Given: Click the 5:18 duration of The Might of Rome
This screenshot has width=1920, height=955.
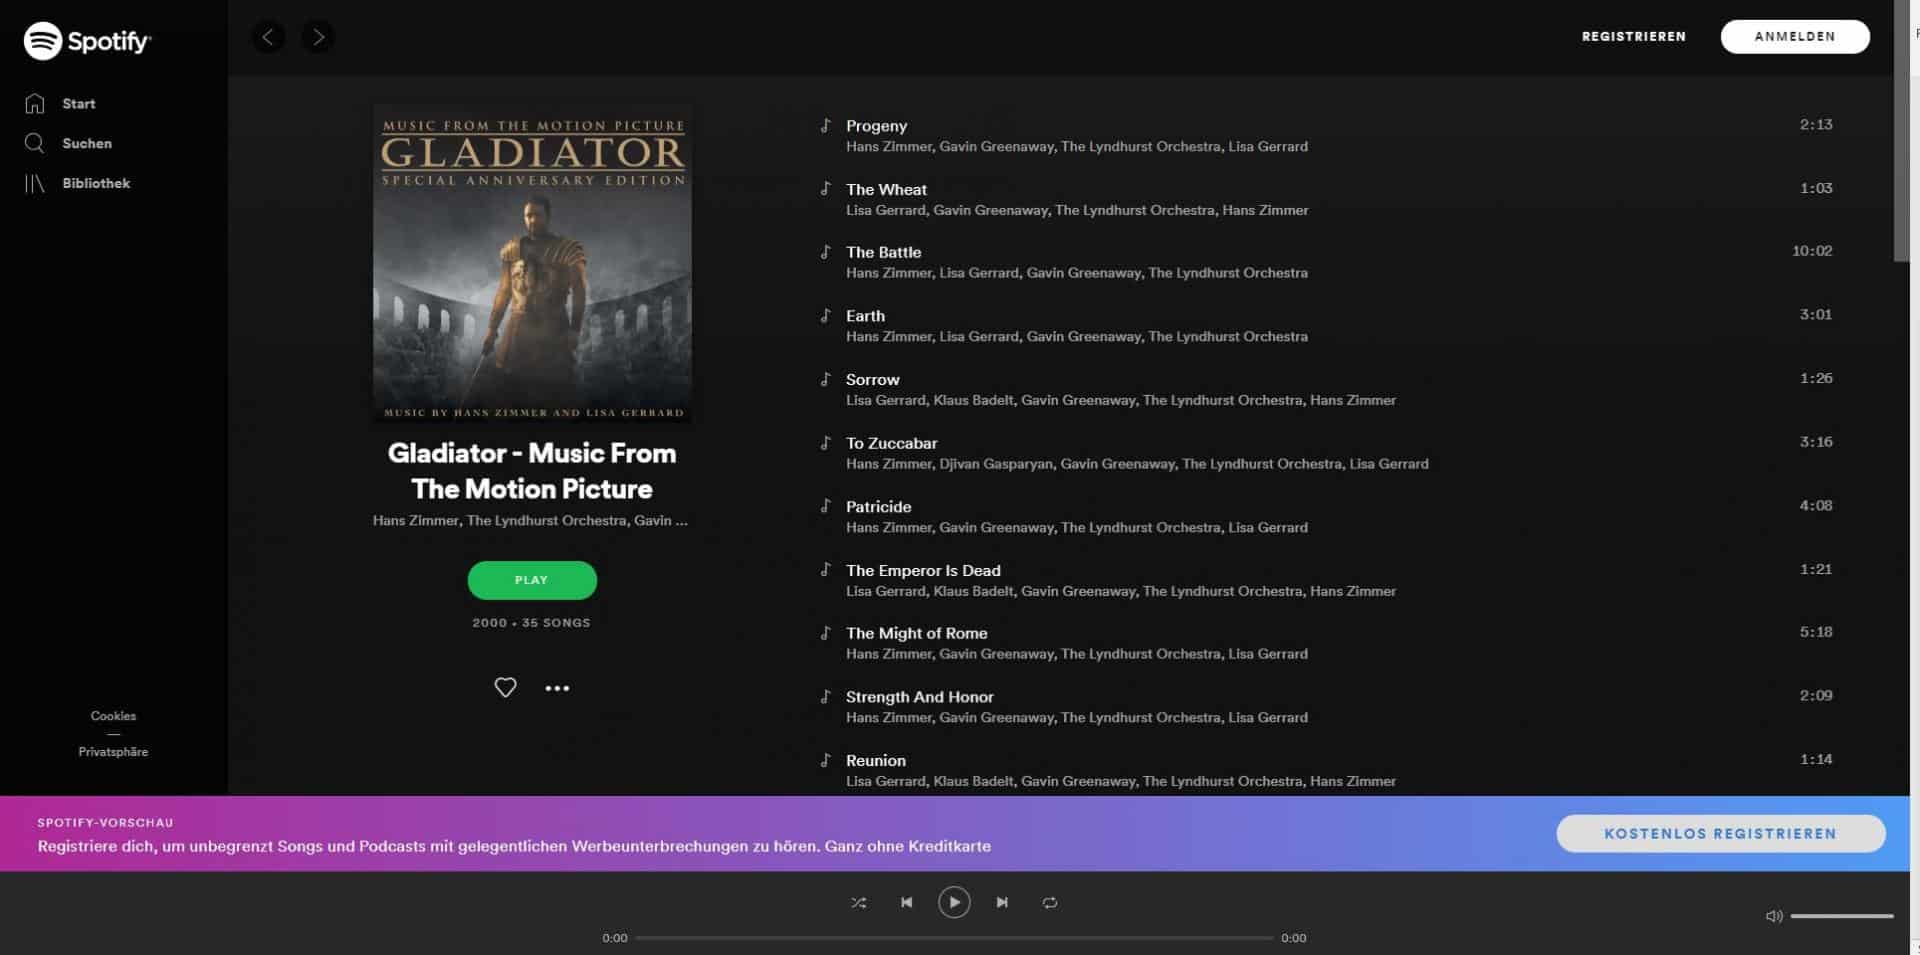Looking at the screenshot, I should coord(1816,632).
